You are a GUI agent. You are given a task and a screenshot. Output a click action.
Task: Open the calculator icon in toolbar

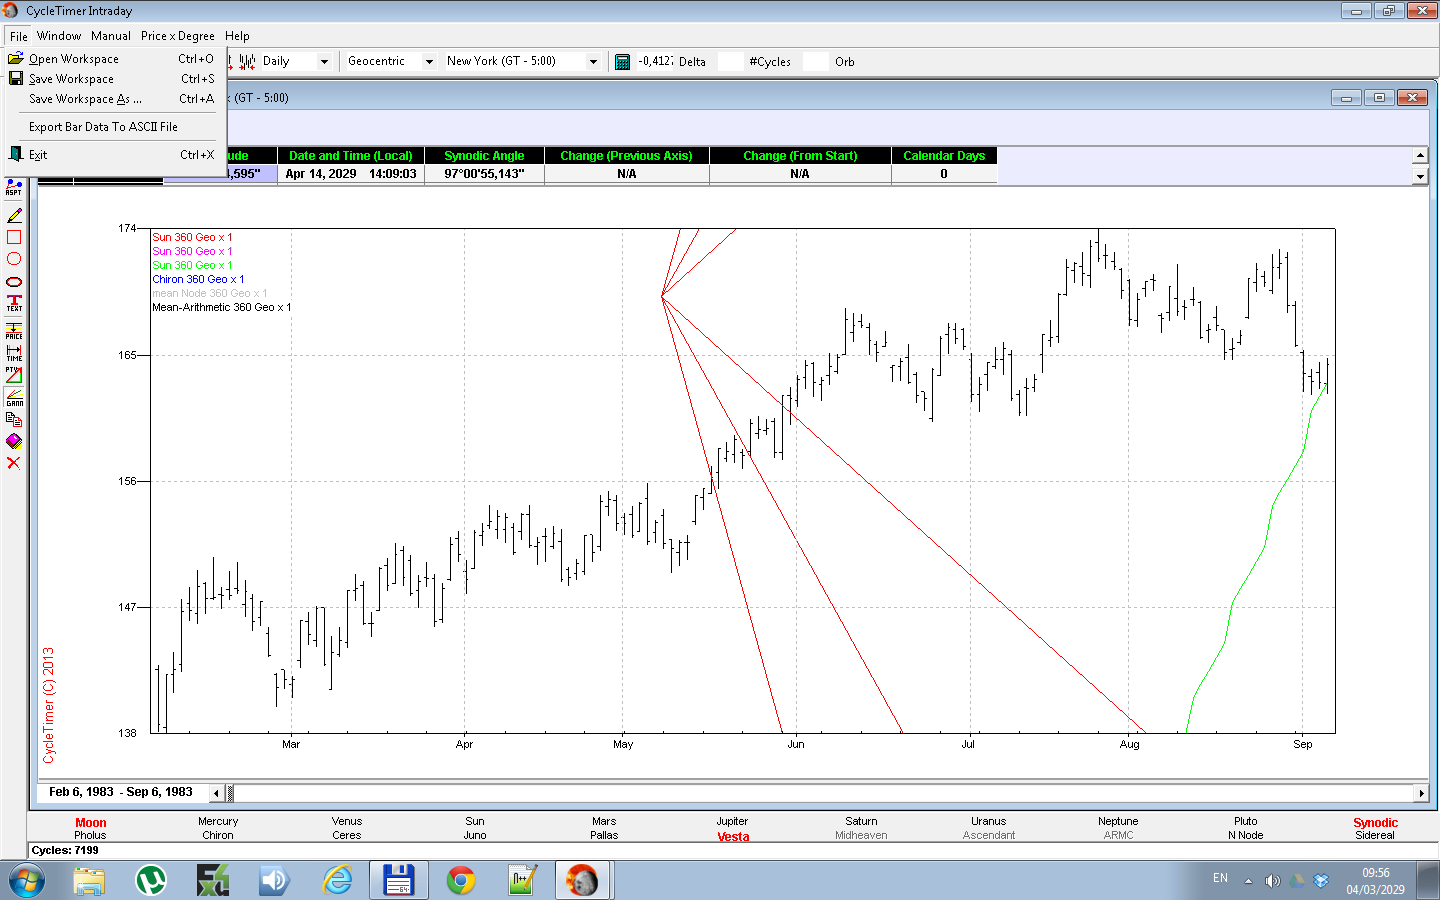[622, 62]
